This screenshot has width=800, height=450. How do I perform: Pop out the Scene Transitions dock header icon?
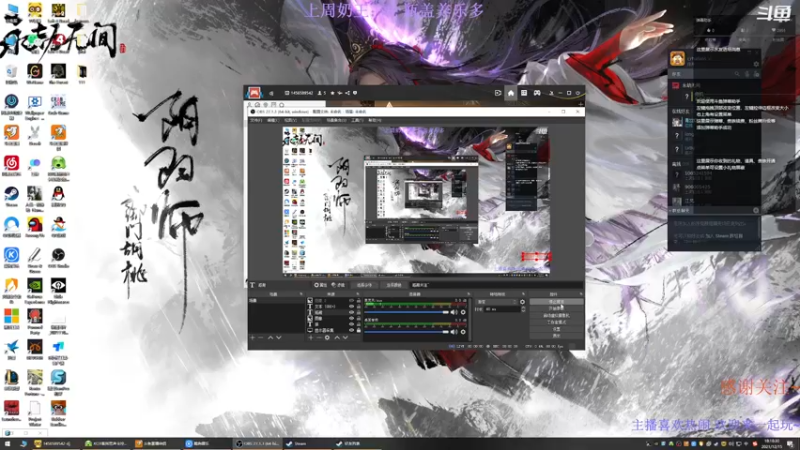tap(523, 294)
